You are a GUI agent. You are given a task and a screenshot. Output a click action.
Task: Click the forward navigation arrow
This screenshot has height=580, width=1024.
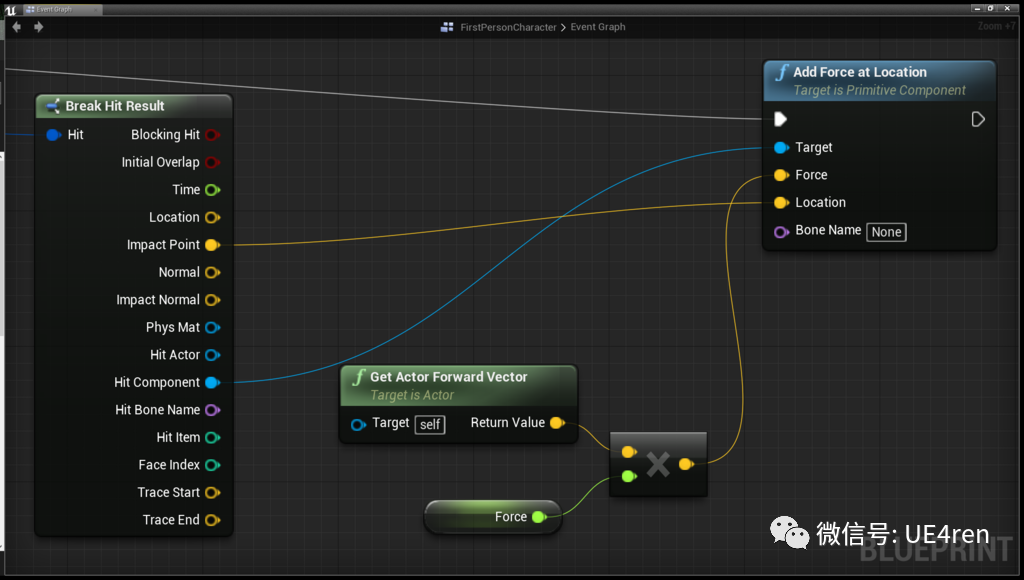point(37,27)
